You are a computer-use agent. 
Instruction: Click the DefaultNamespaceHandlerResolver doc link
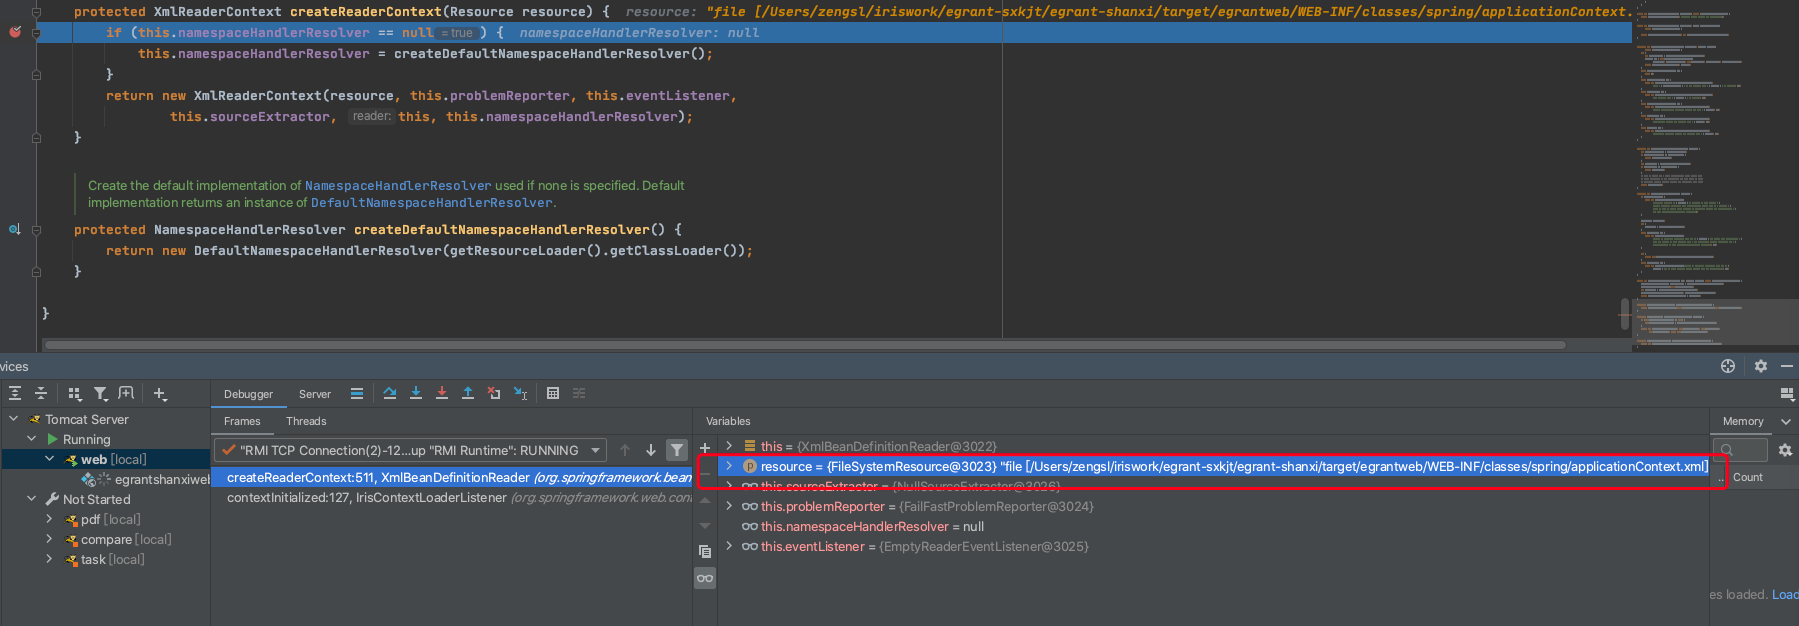click(x=432, y=203)
